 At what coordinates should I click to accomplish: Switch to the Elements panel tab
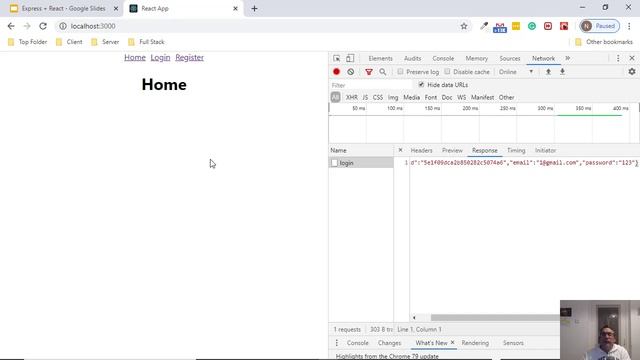(380, 58)
